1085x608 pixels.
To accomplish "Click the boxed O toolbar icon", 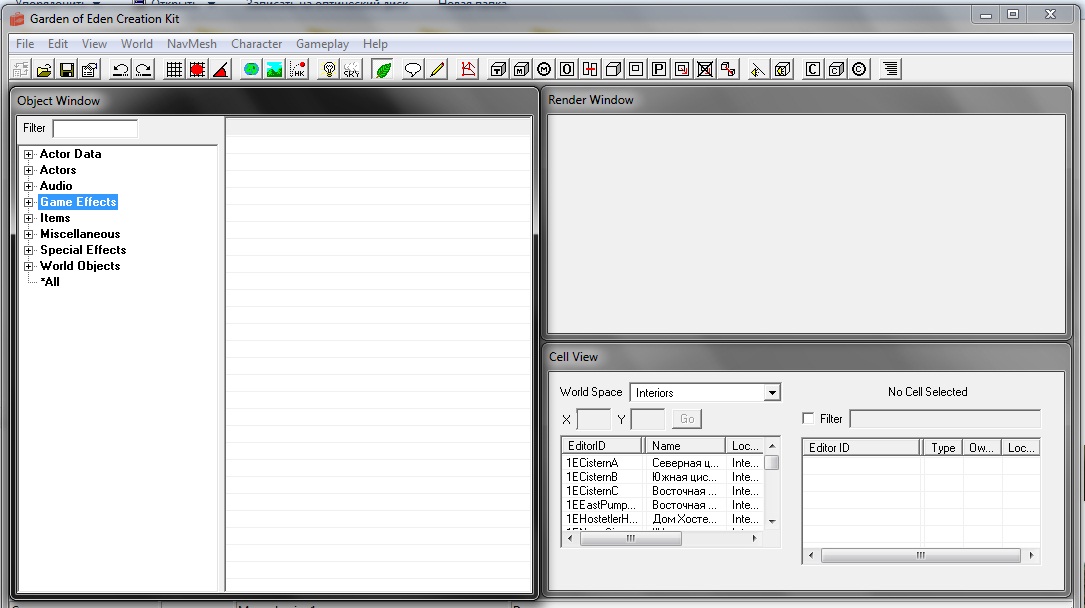I will (567, 69).
